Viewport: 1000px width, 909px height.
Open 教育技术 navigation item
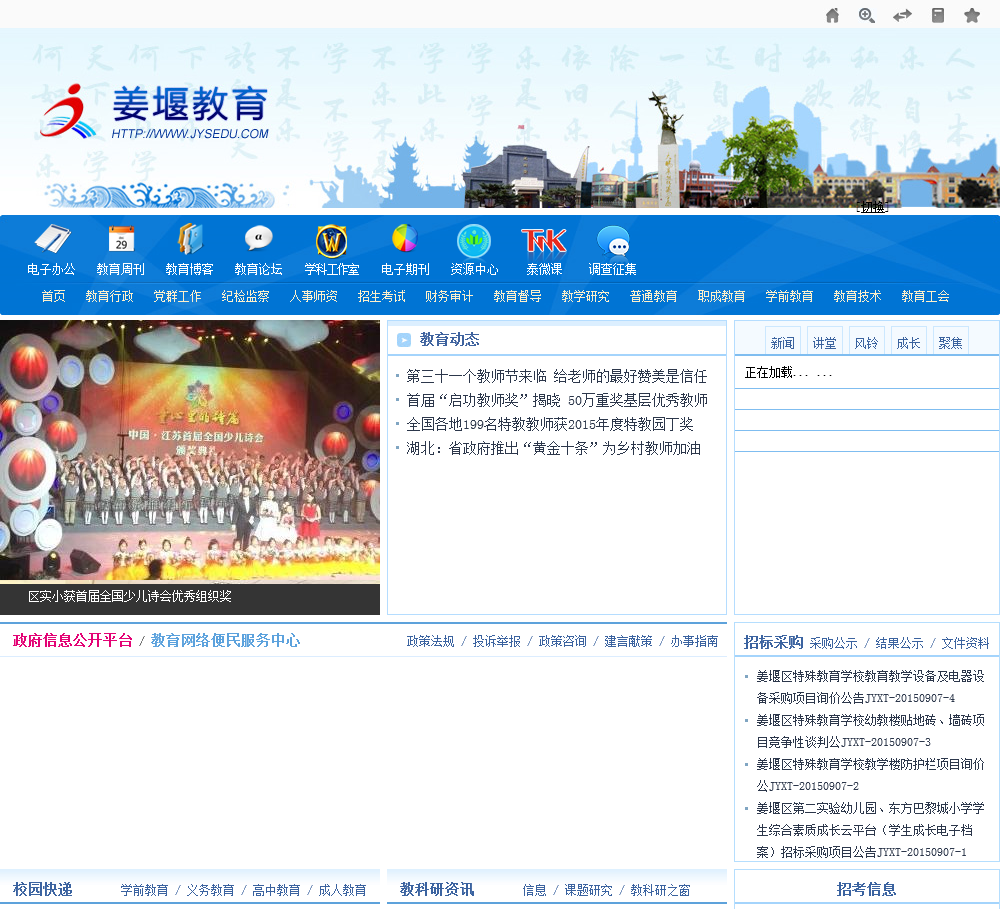pos(857,296)
